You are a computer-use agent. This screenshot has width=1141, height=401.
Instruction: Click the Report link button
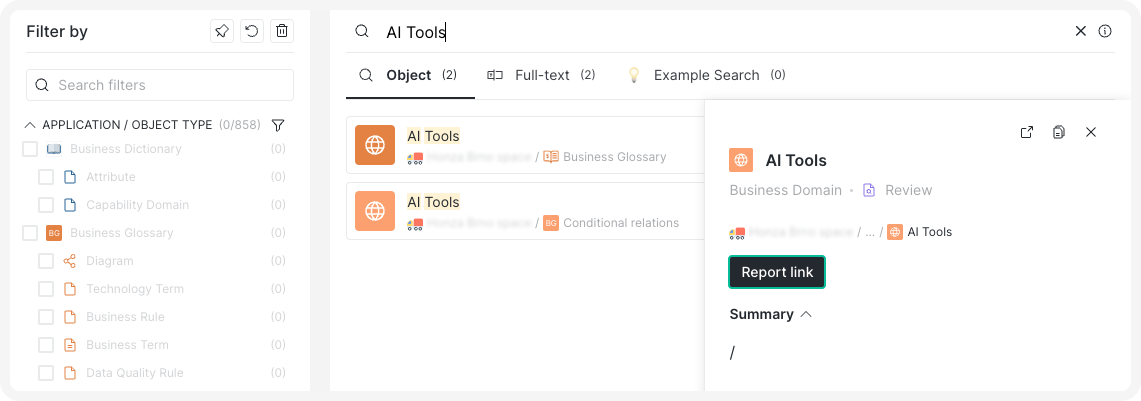click(777, 272)
